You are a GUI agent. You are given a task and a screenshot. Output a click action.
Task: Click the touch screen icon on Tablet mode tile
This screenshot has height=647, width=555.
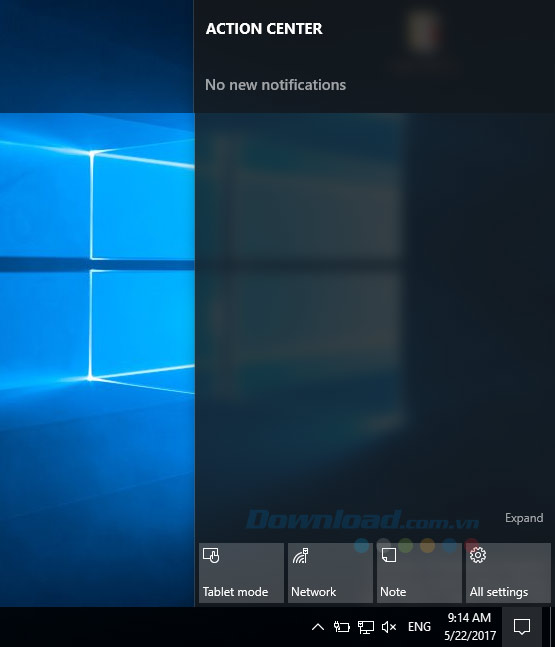click(x=211, y=555)
